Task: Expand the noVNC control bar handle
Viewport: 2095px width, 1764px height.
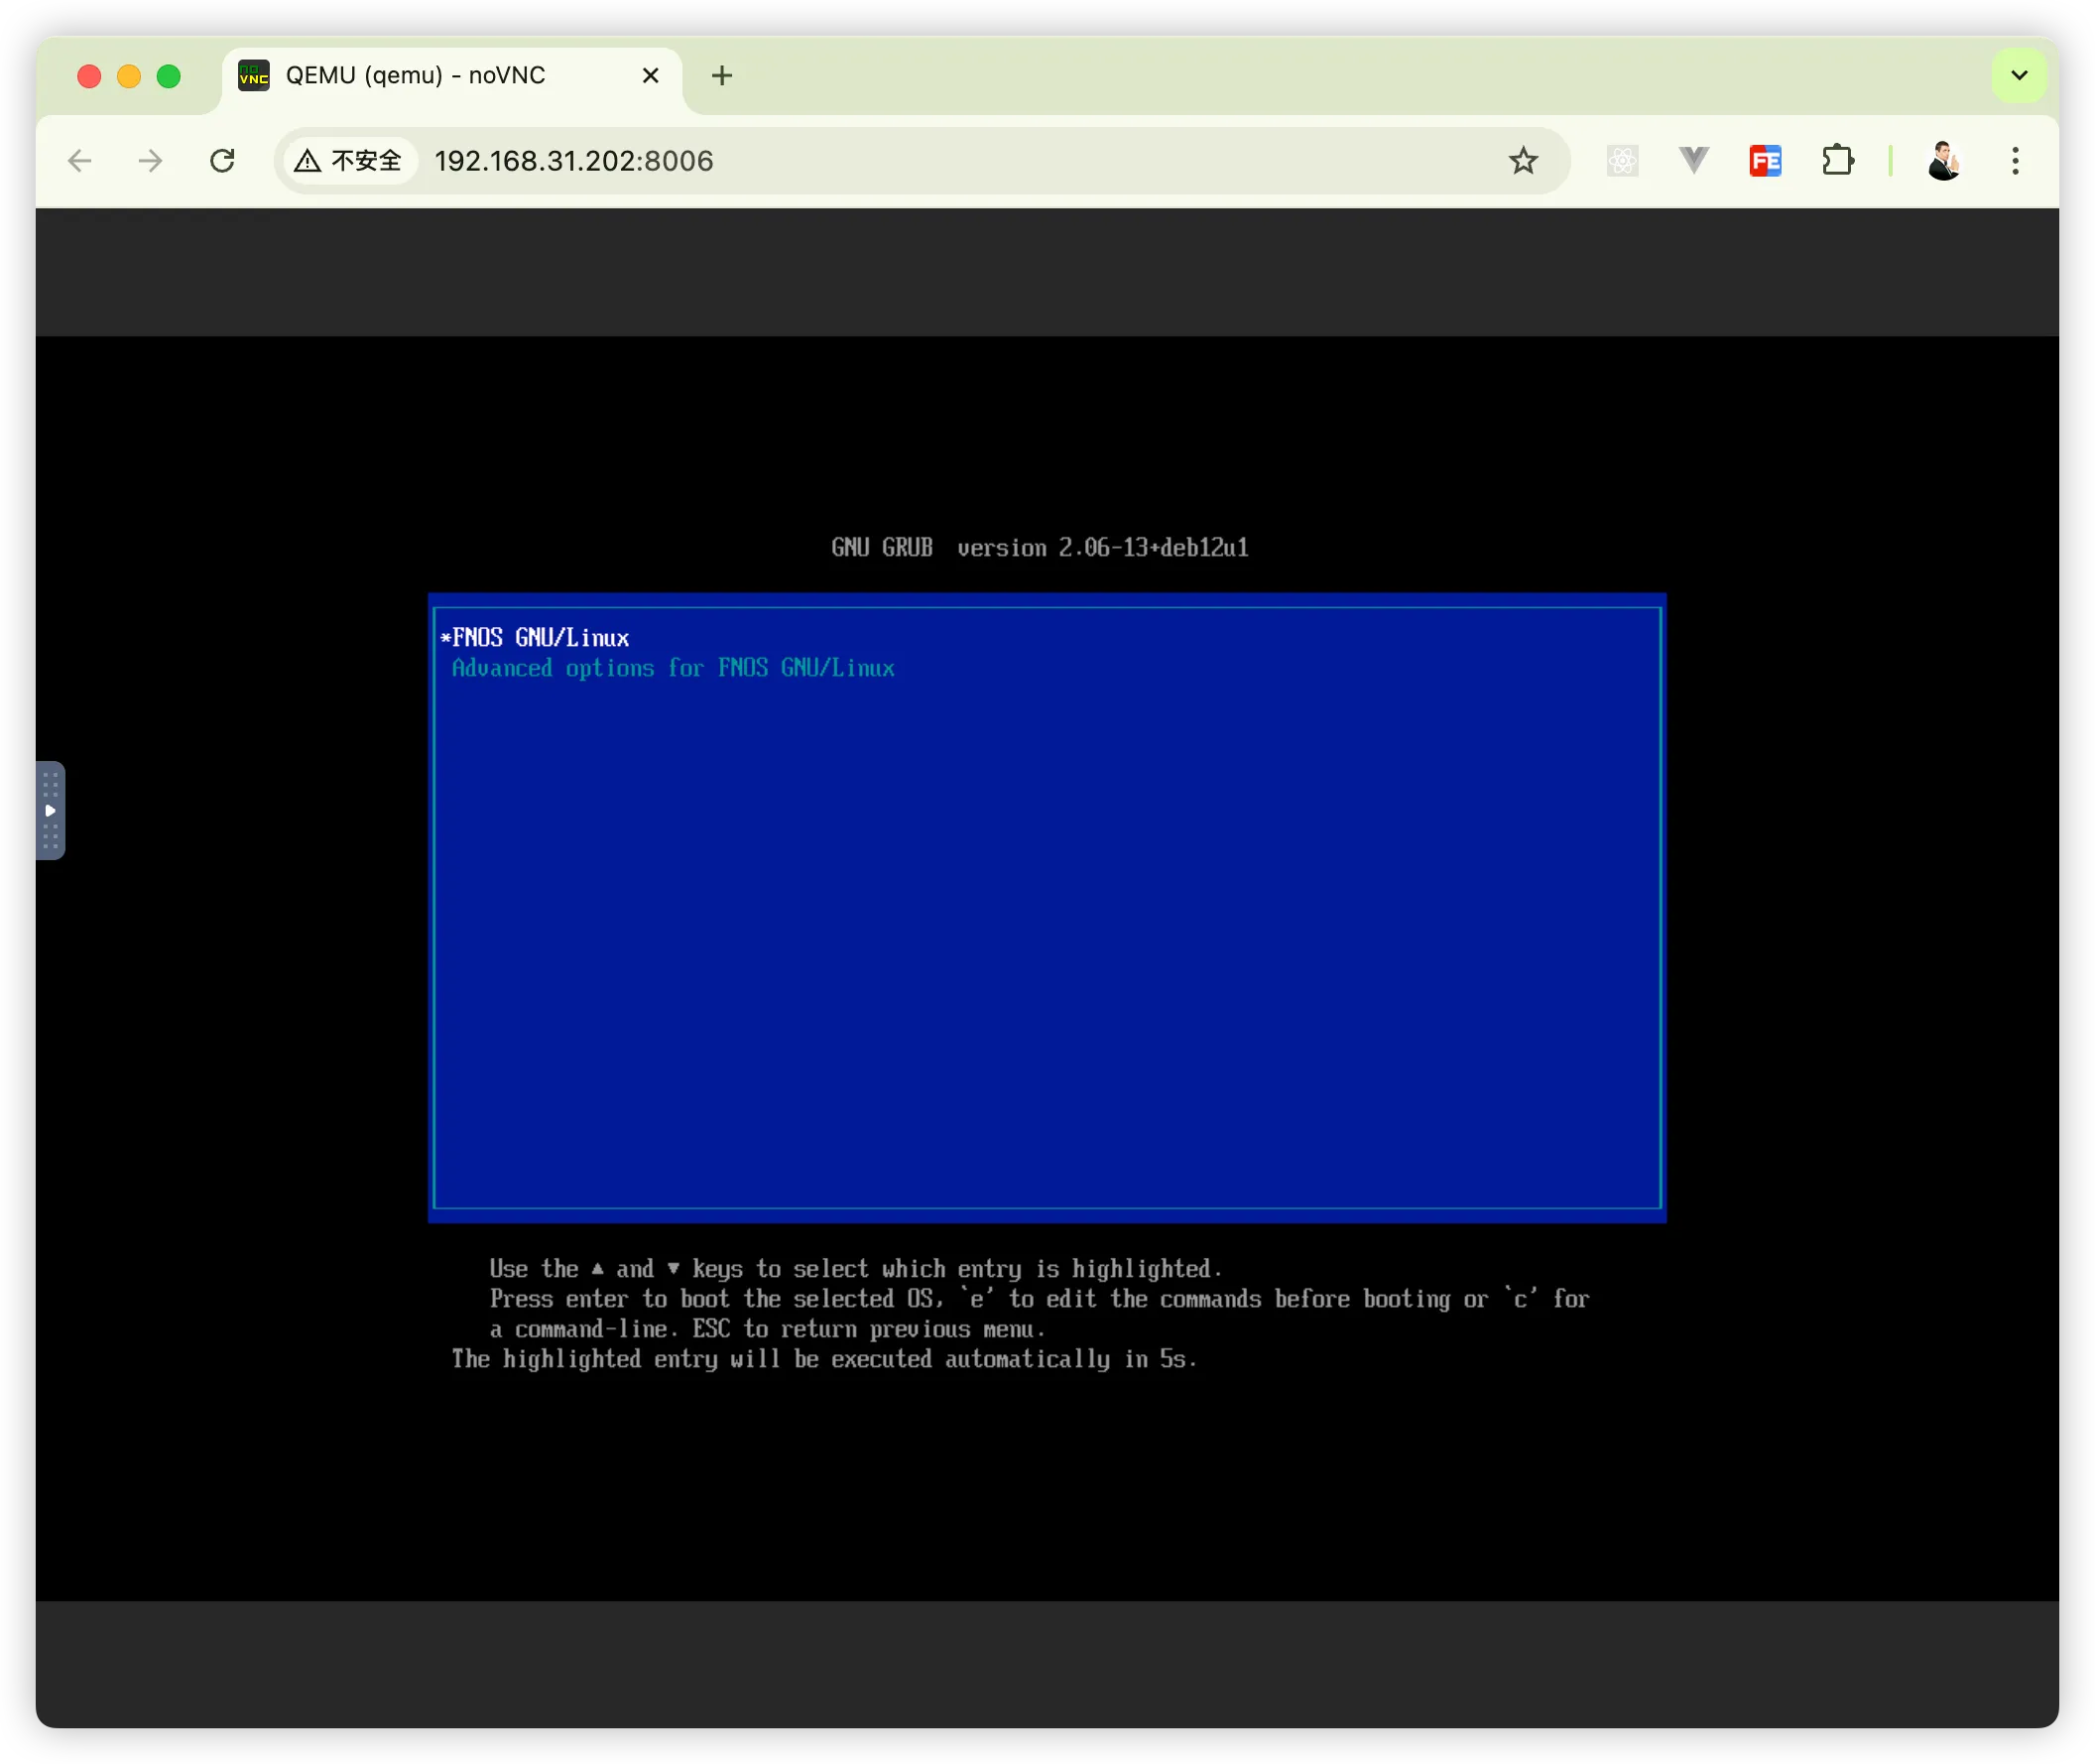Action: coord(50,811)
